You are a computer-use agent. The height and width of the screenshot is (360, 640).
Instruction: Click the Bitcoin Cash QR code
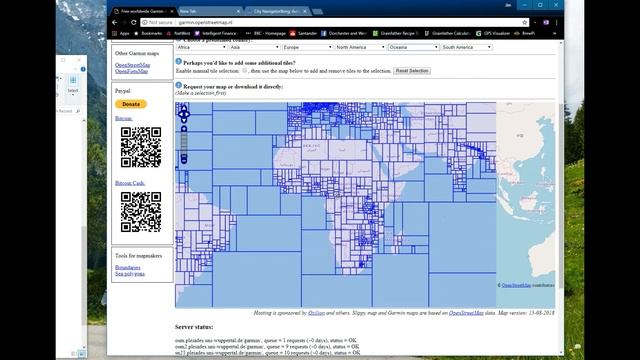(x=141, y=212)
